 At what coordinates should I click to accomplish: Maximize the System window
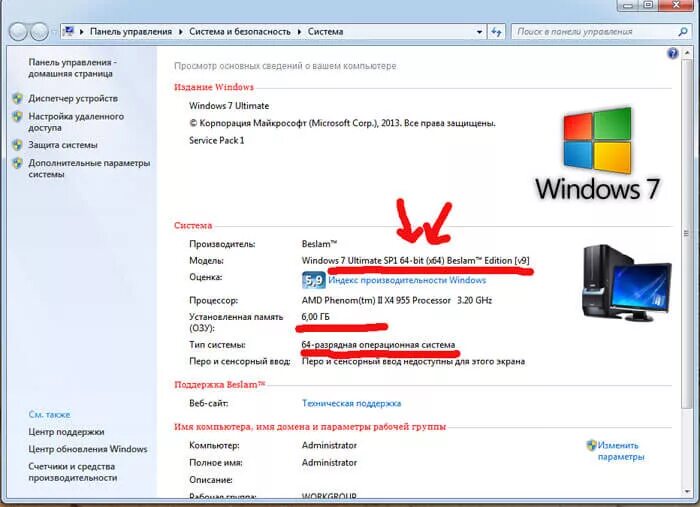649,5
